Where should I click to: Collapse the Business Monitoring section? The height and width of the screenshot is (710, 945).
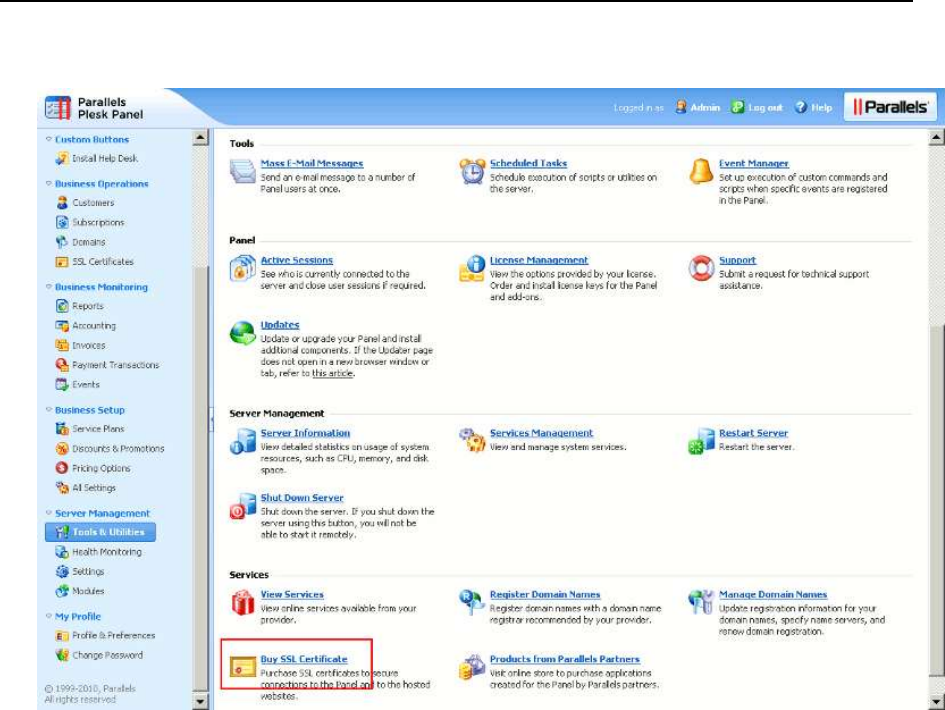(49, 287)
